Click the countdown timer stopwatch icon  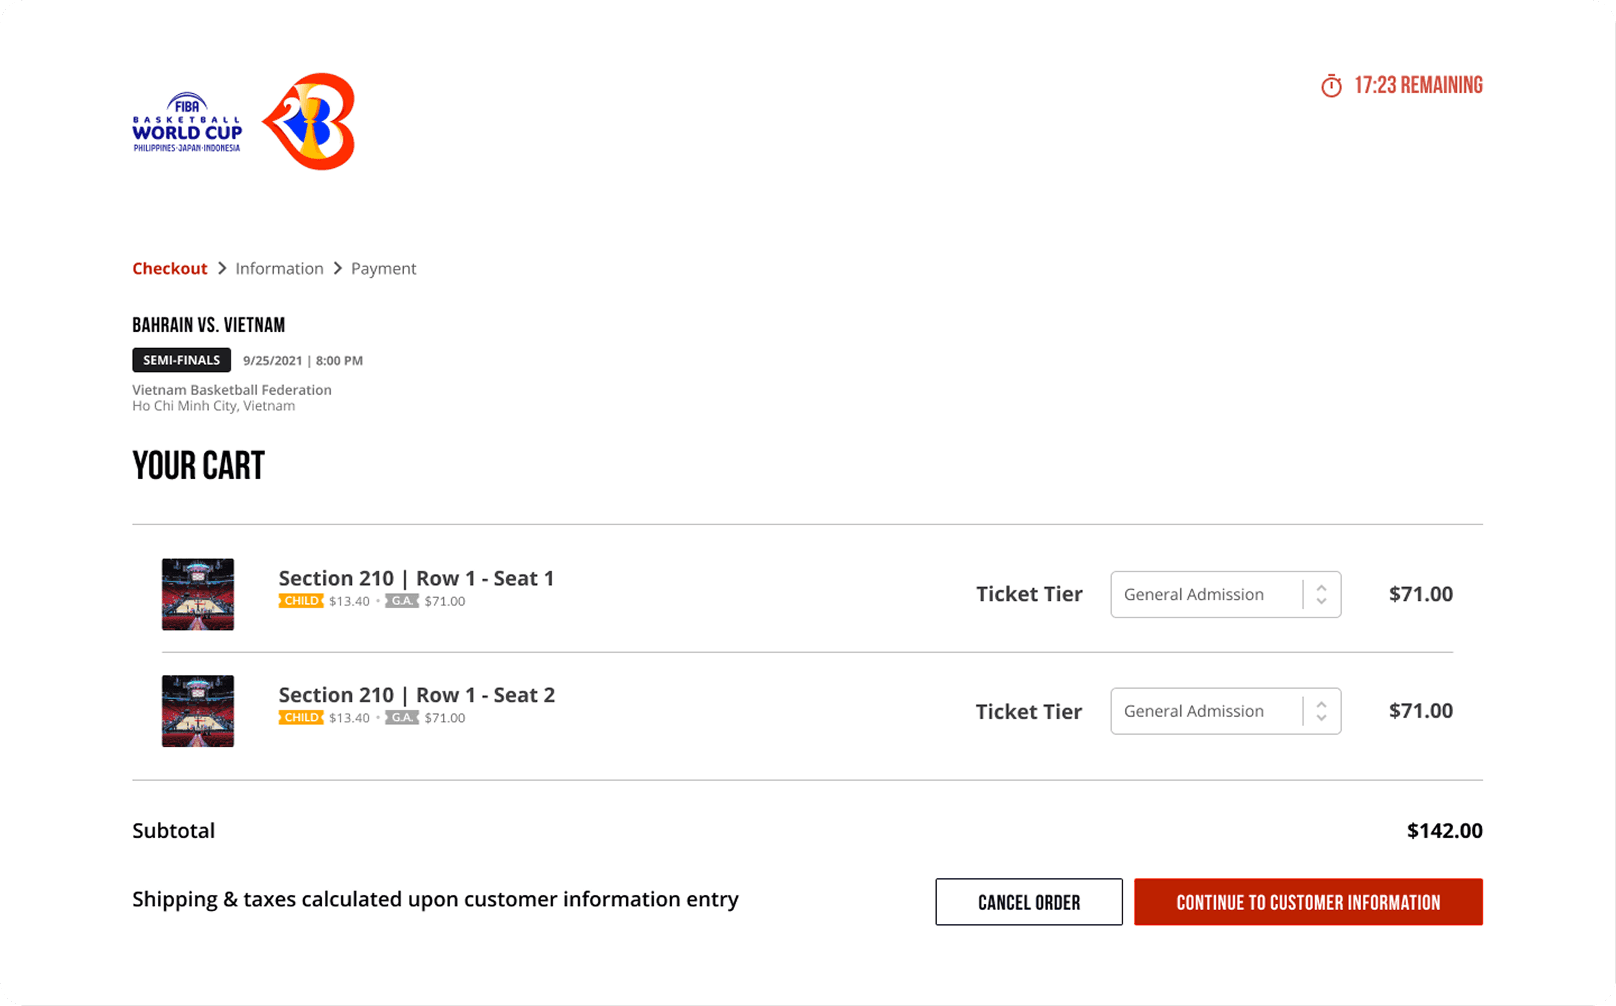click(x=1331, y=85)
